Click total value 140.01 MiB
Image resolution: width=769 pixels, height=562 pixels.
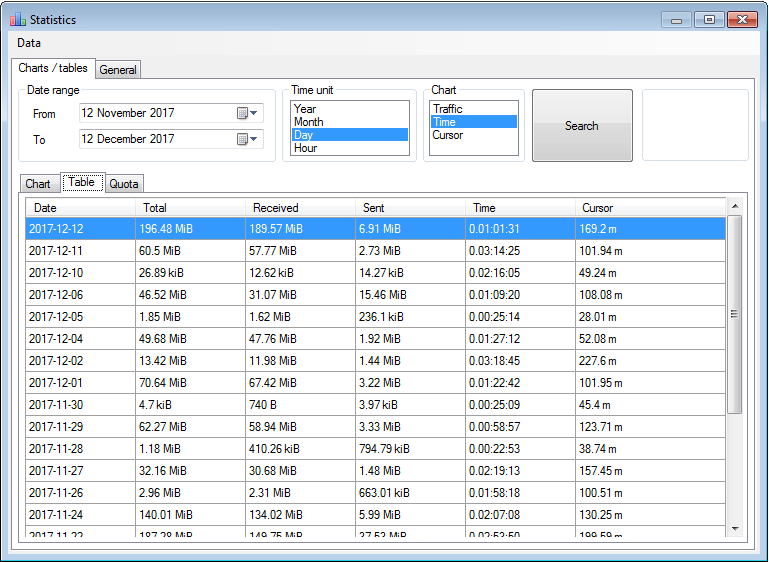[x=190, y=515]
